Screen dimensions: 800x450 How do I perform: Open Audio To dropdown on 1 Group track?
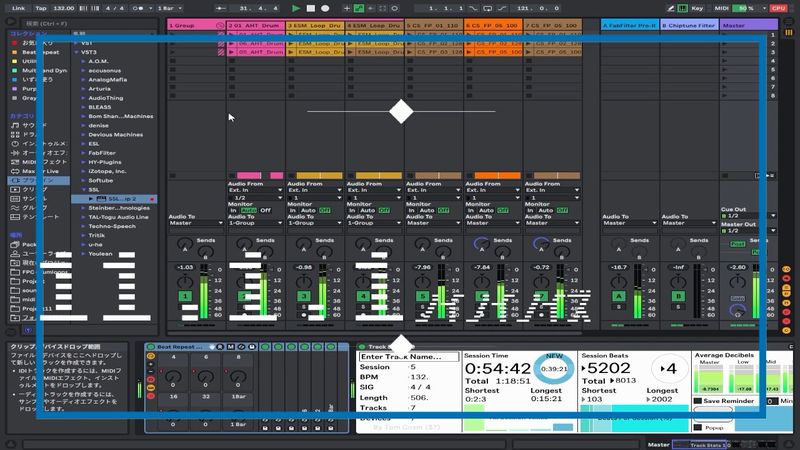click(x=195, y=223)
